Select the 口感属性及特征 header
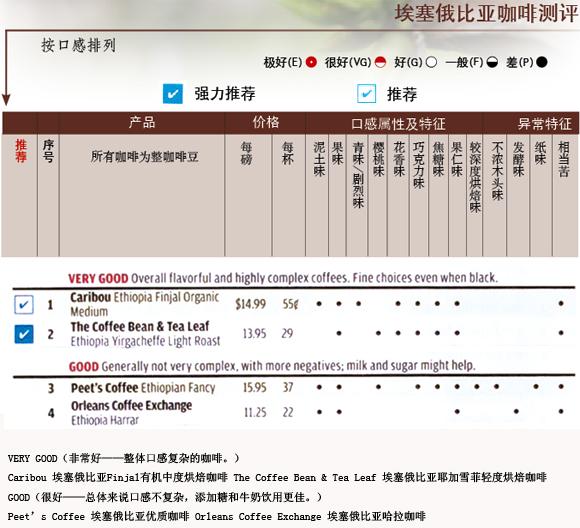580x528 pixels. click(398, 124)
